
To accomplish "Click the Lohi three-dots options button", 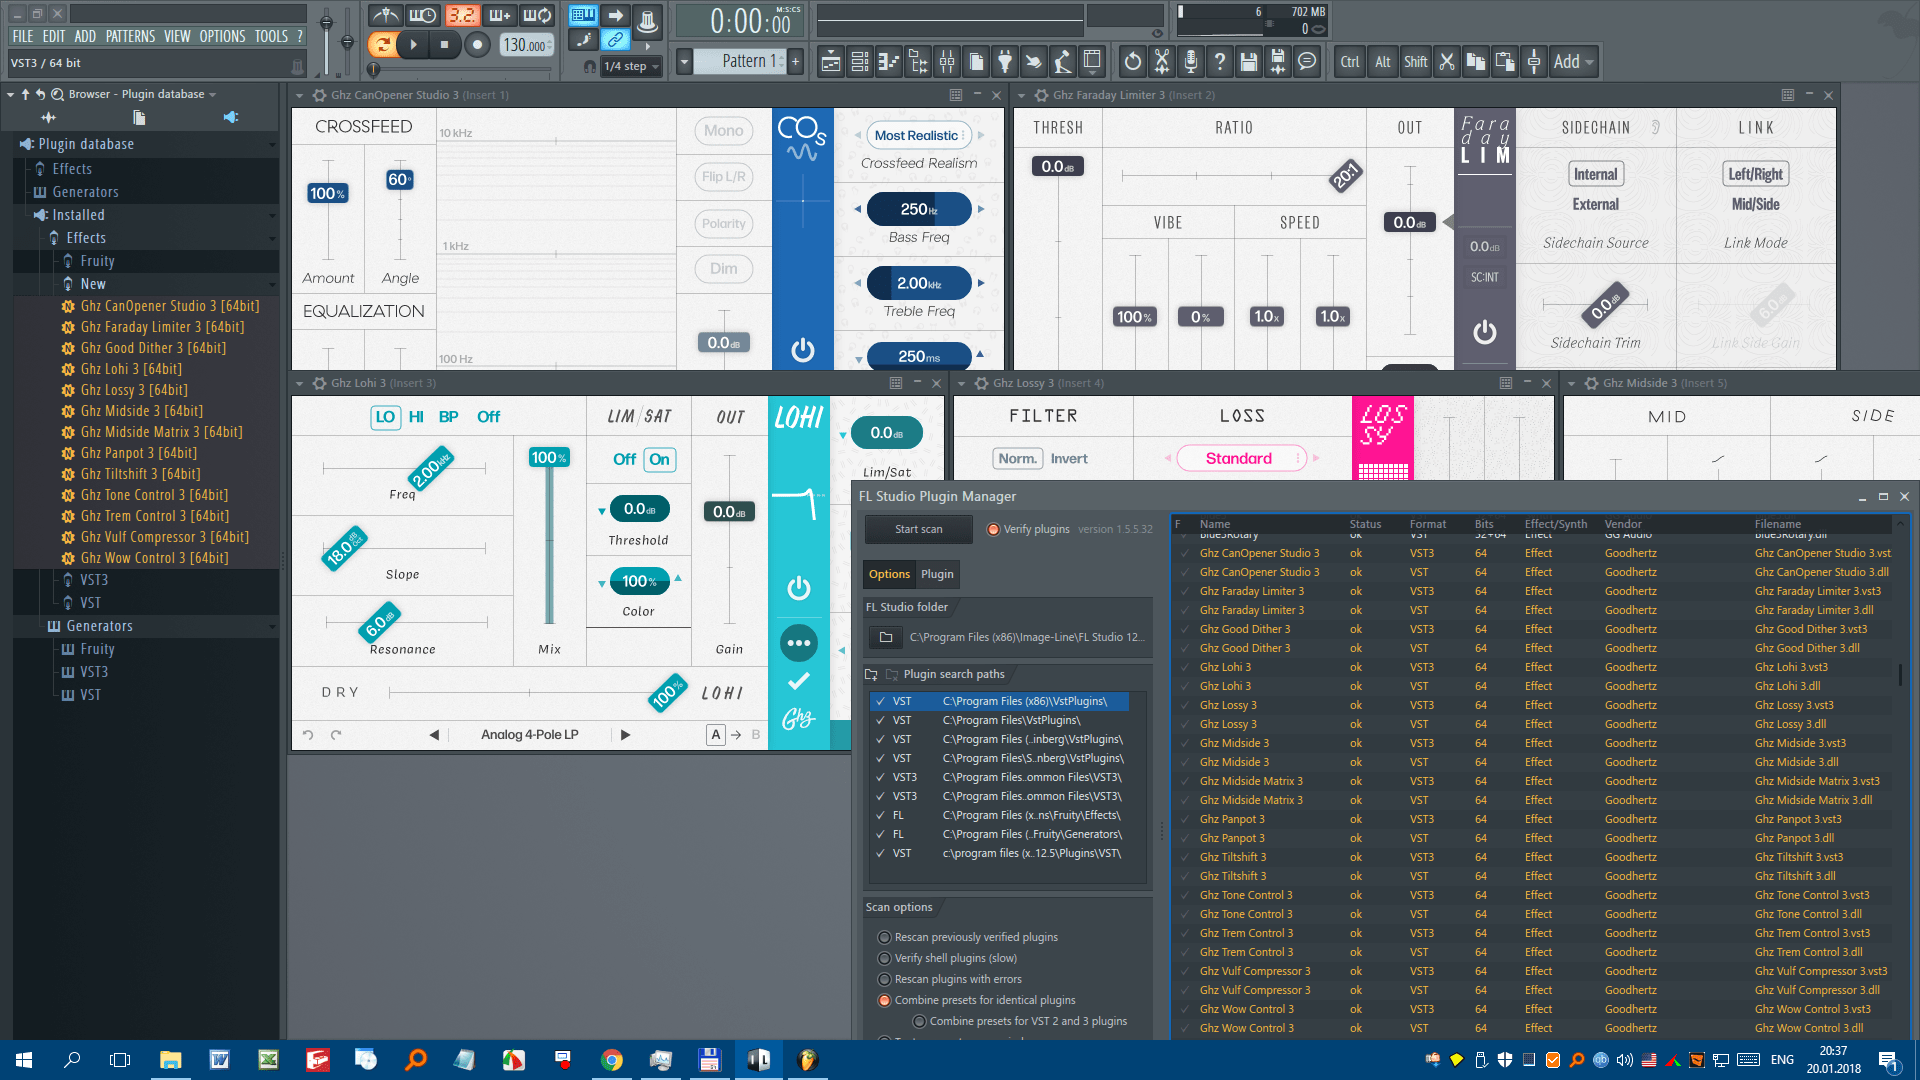I will point(798,643).
